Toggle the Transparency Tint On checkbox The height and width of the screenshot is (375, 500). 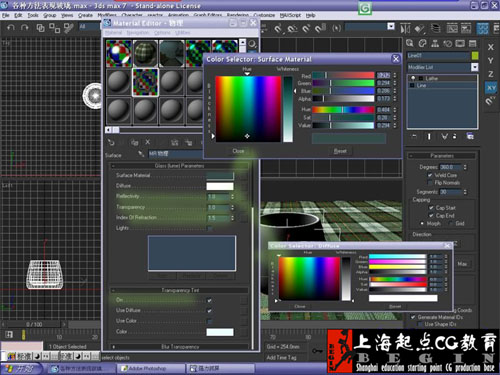click(209, 300)
